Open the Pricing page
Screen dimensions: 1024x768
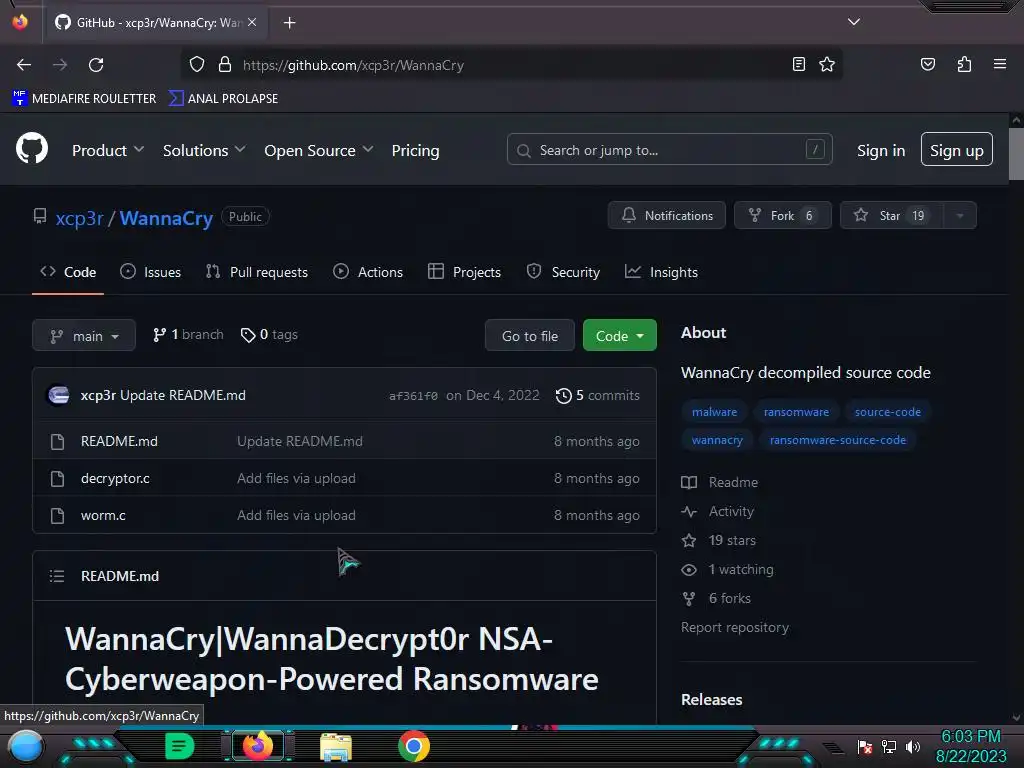pyautogui.click(x=415, y=150)
